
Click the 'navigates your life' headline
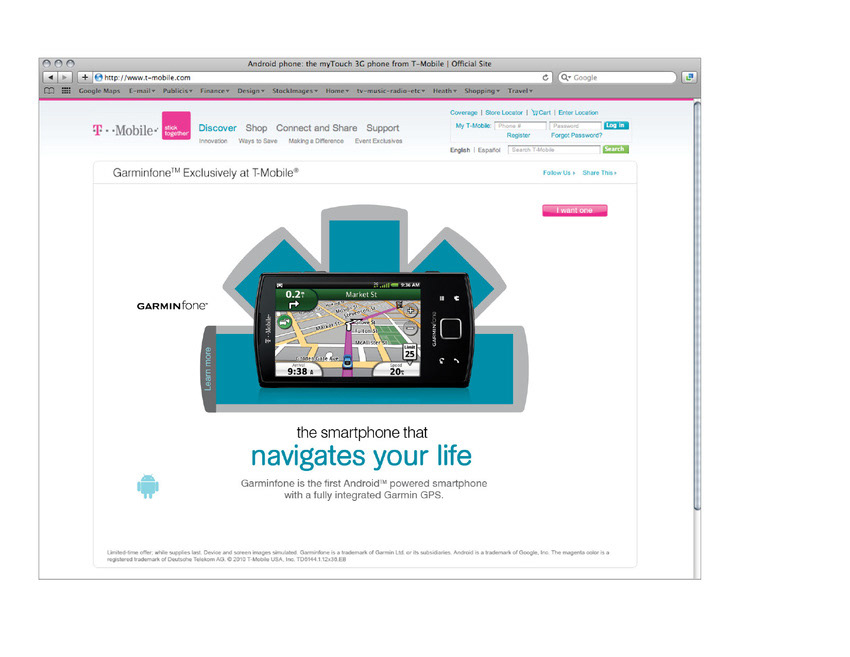tap(361, 456)
